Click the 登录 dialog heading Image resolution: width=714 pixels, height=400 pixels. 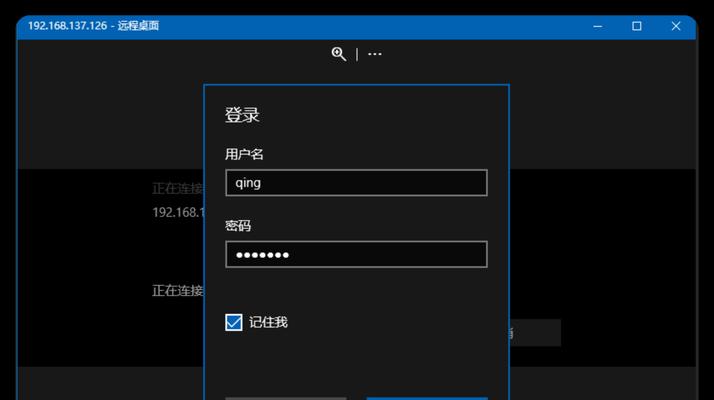click(242, 115)
